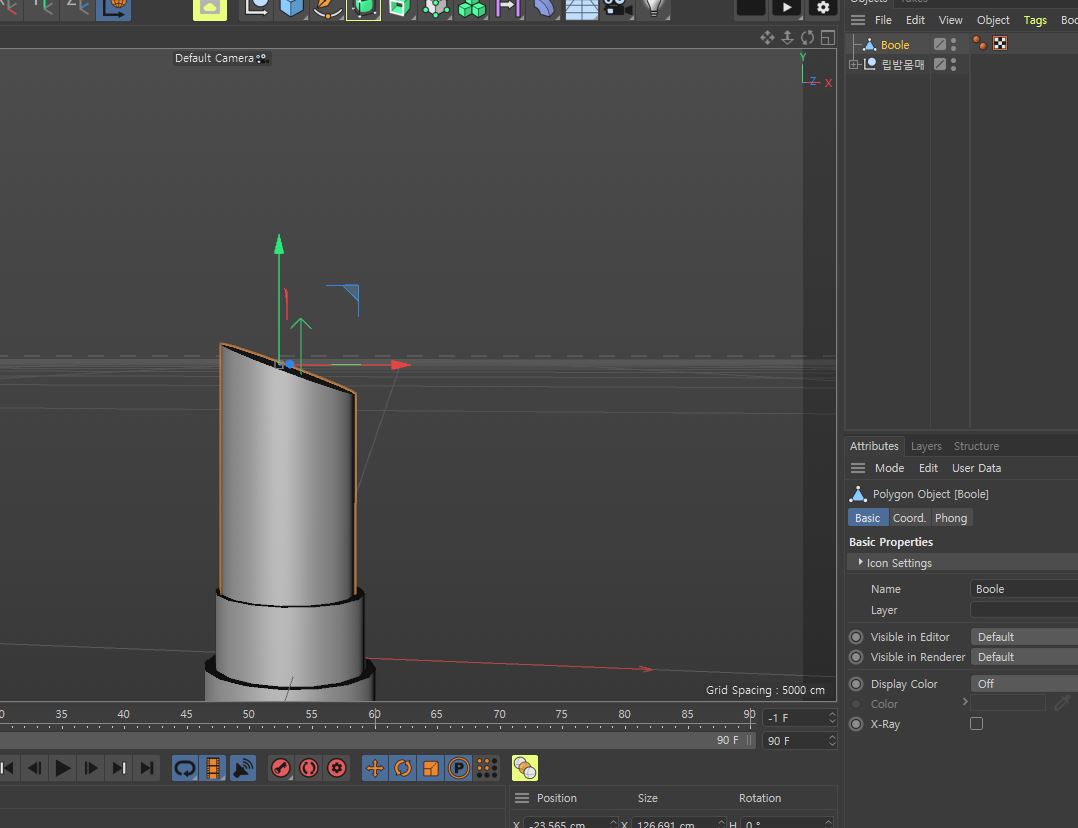Open the Object Manager File menu

pos(883,20)
